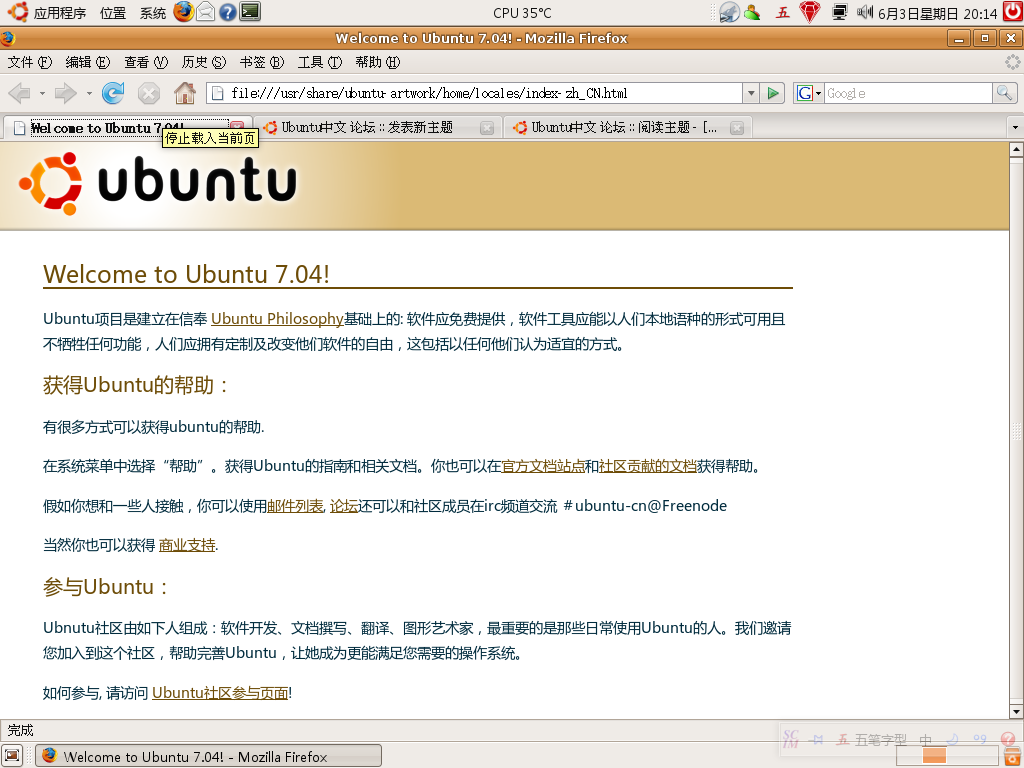The image size is (1024, 768).
Task: Open the 应用程序 (Applications) panel menu
Action: tap(48, 12)
